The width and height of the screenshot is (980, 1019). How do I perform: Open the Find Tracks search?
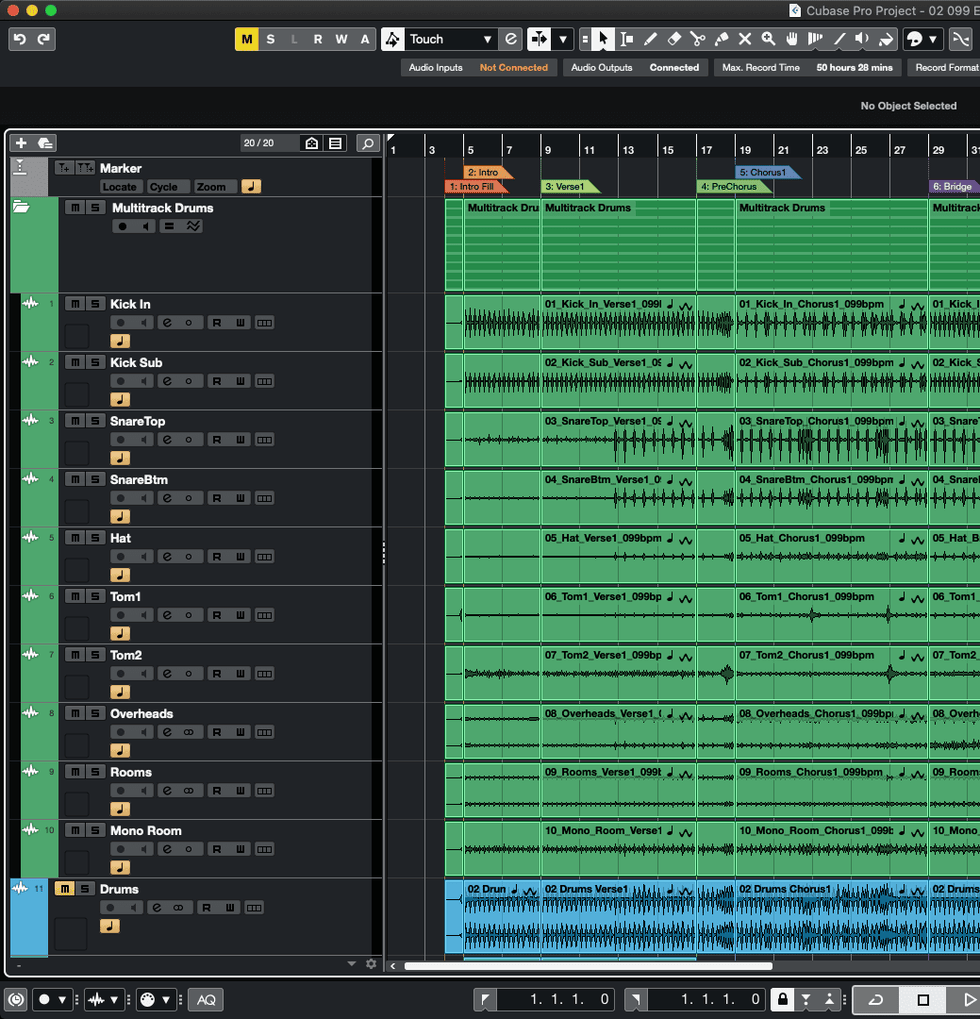pos(368,143)
